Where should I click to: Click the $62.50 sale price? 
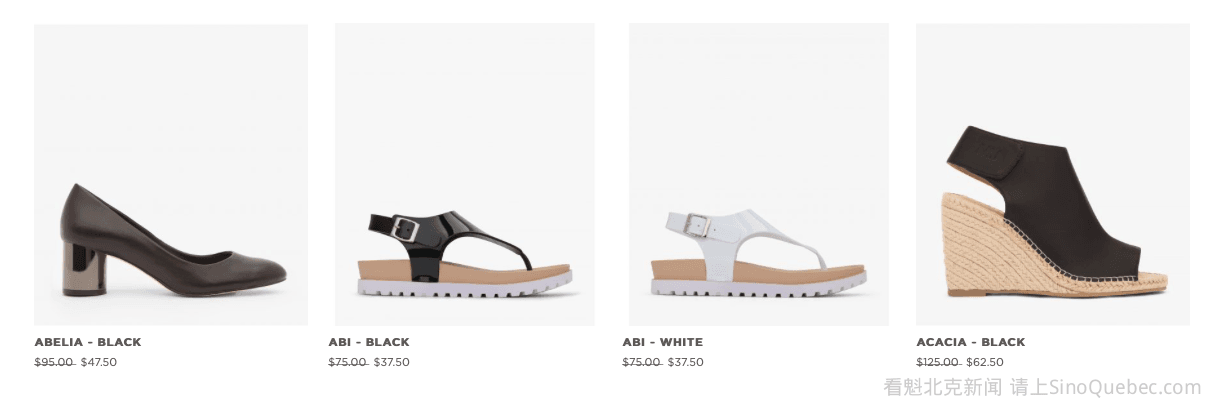pos(985,362)
